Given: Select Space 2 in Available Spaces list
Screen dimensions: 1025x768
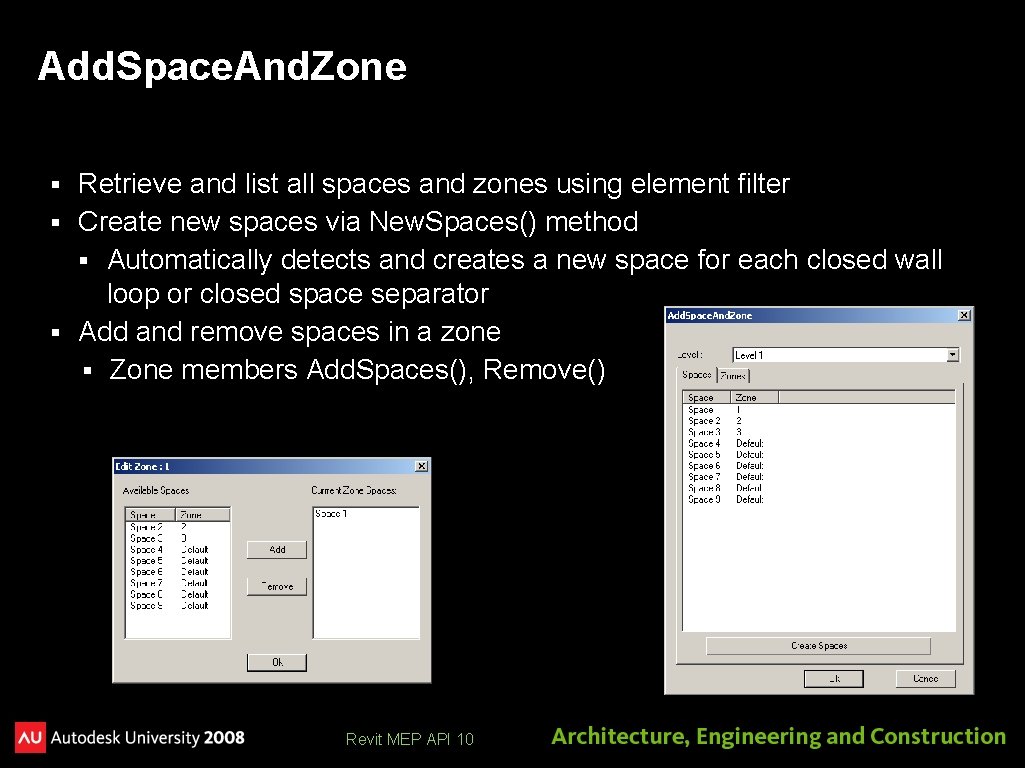Looking at the screenshot, I should (177, 527).
